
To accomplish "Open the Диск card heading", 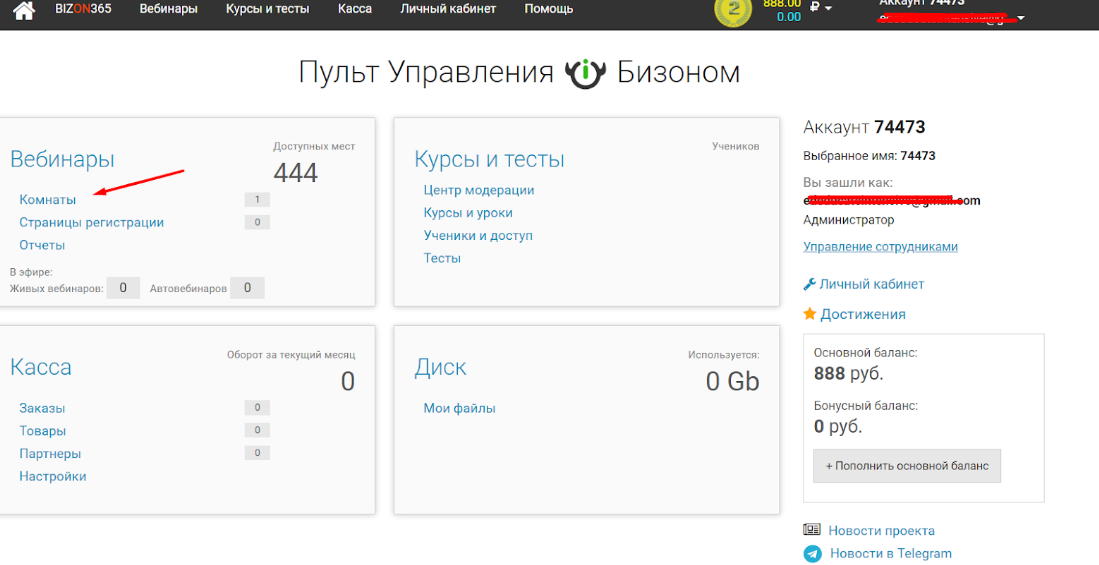I will pyautogui.click(x=440, y=367).
